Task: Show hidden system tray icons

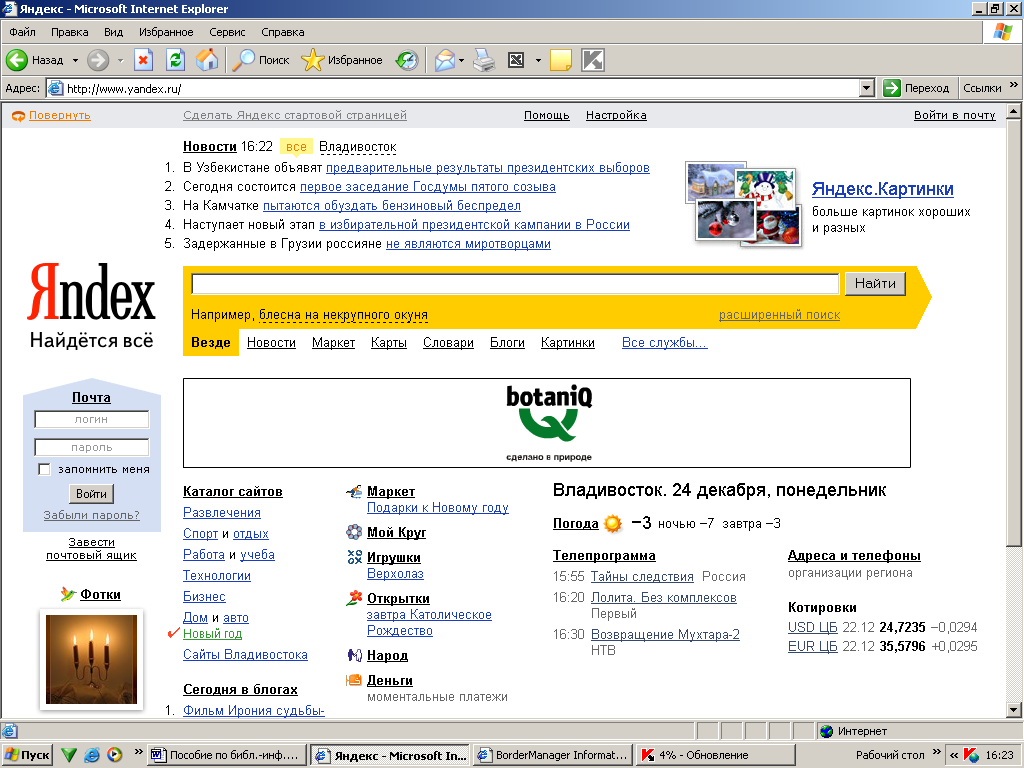Action: tap(954, 755)
